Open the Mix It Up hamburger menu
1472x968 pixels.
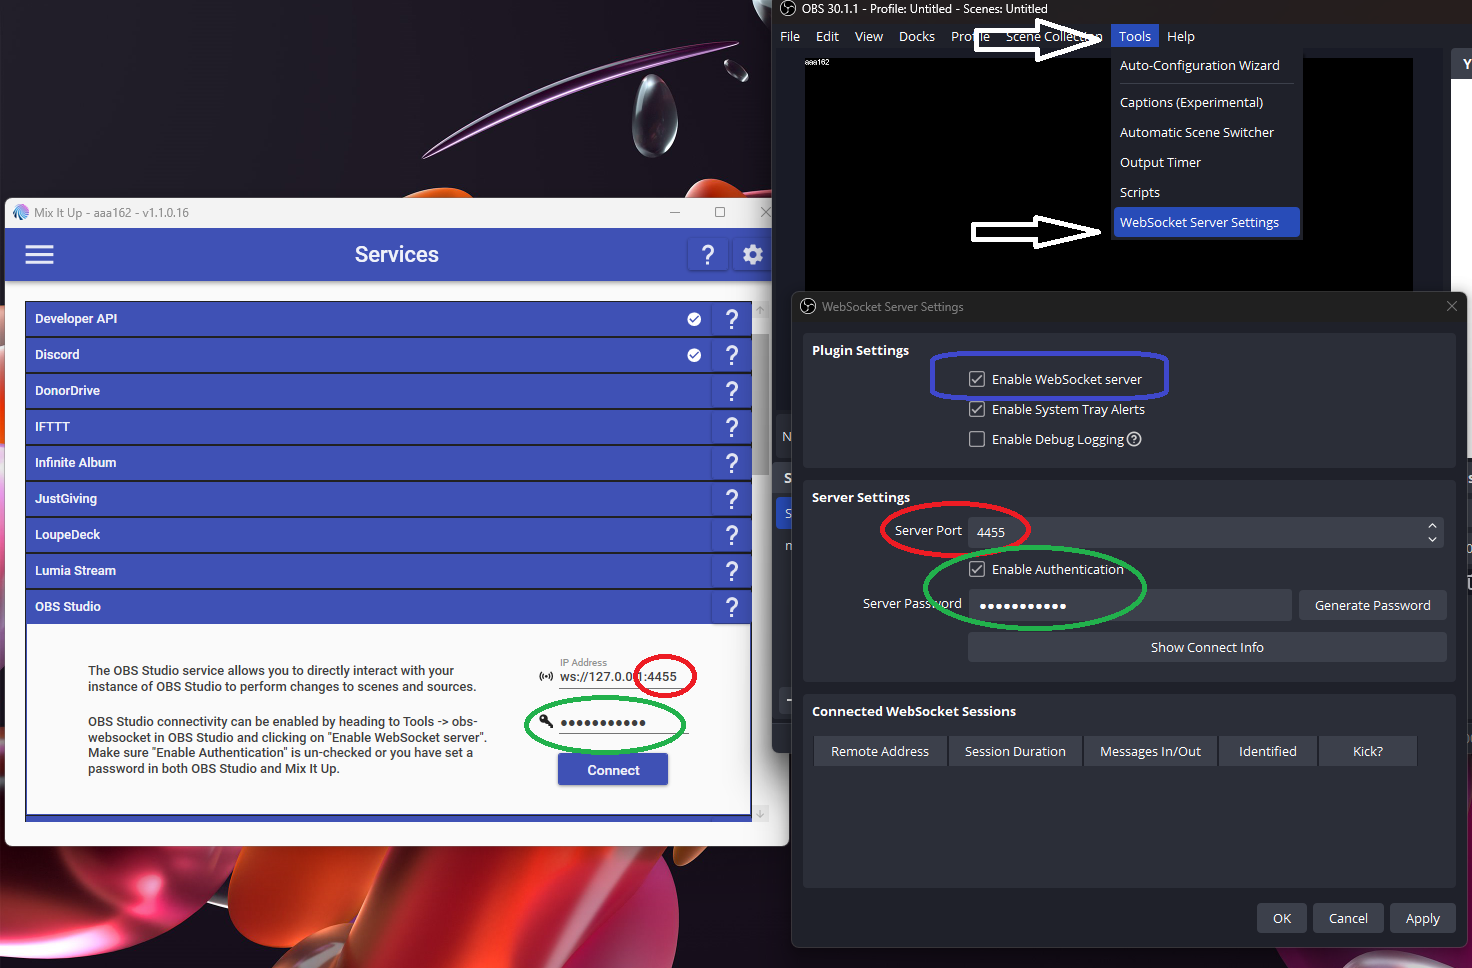(39, 255)
